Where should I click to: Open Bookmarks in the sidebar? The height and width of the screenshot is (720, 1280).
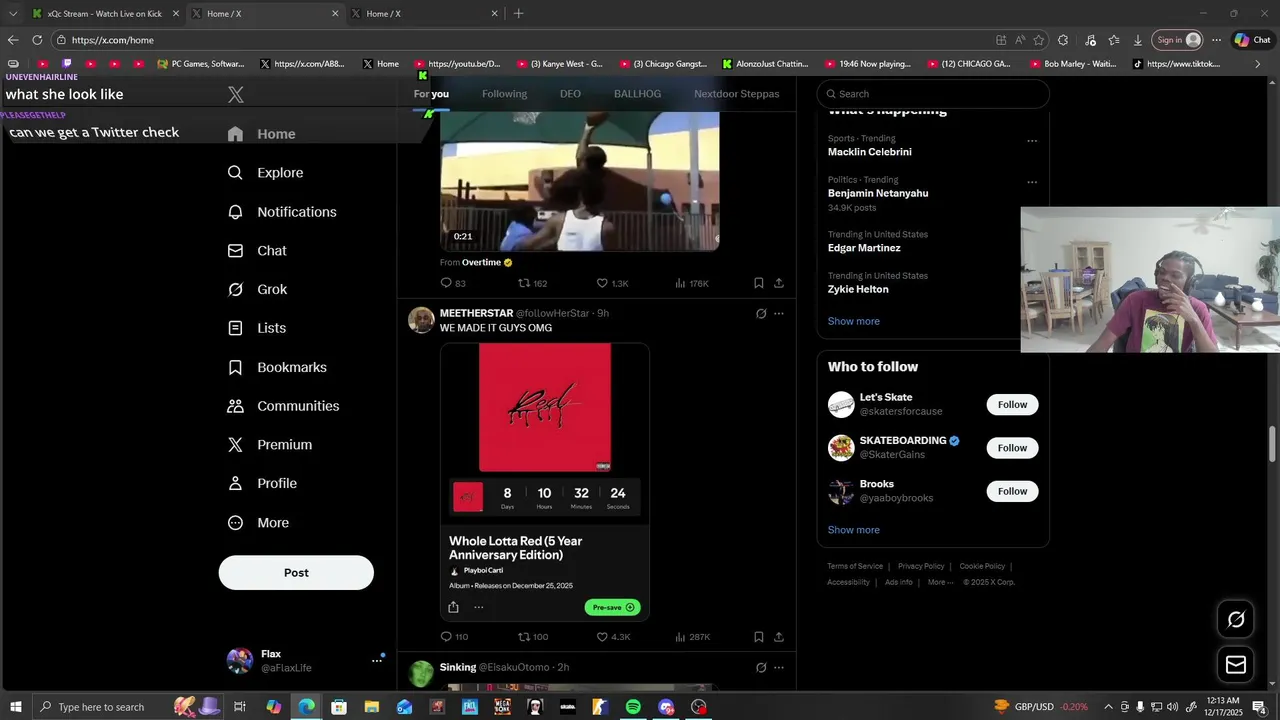[x=277, y=368]
